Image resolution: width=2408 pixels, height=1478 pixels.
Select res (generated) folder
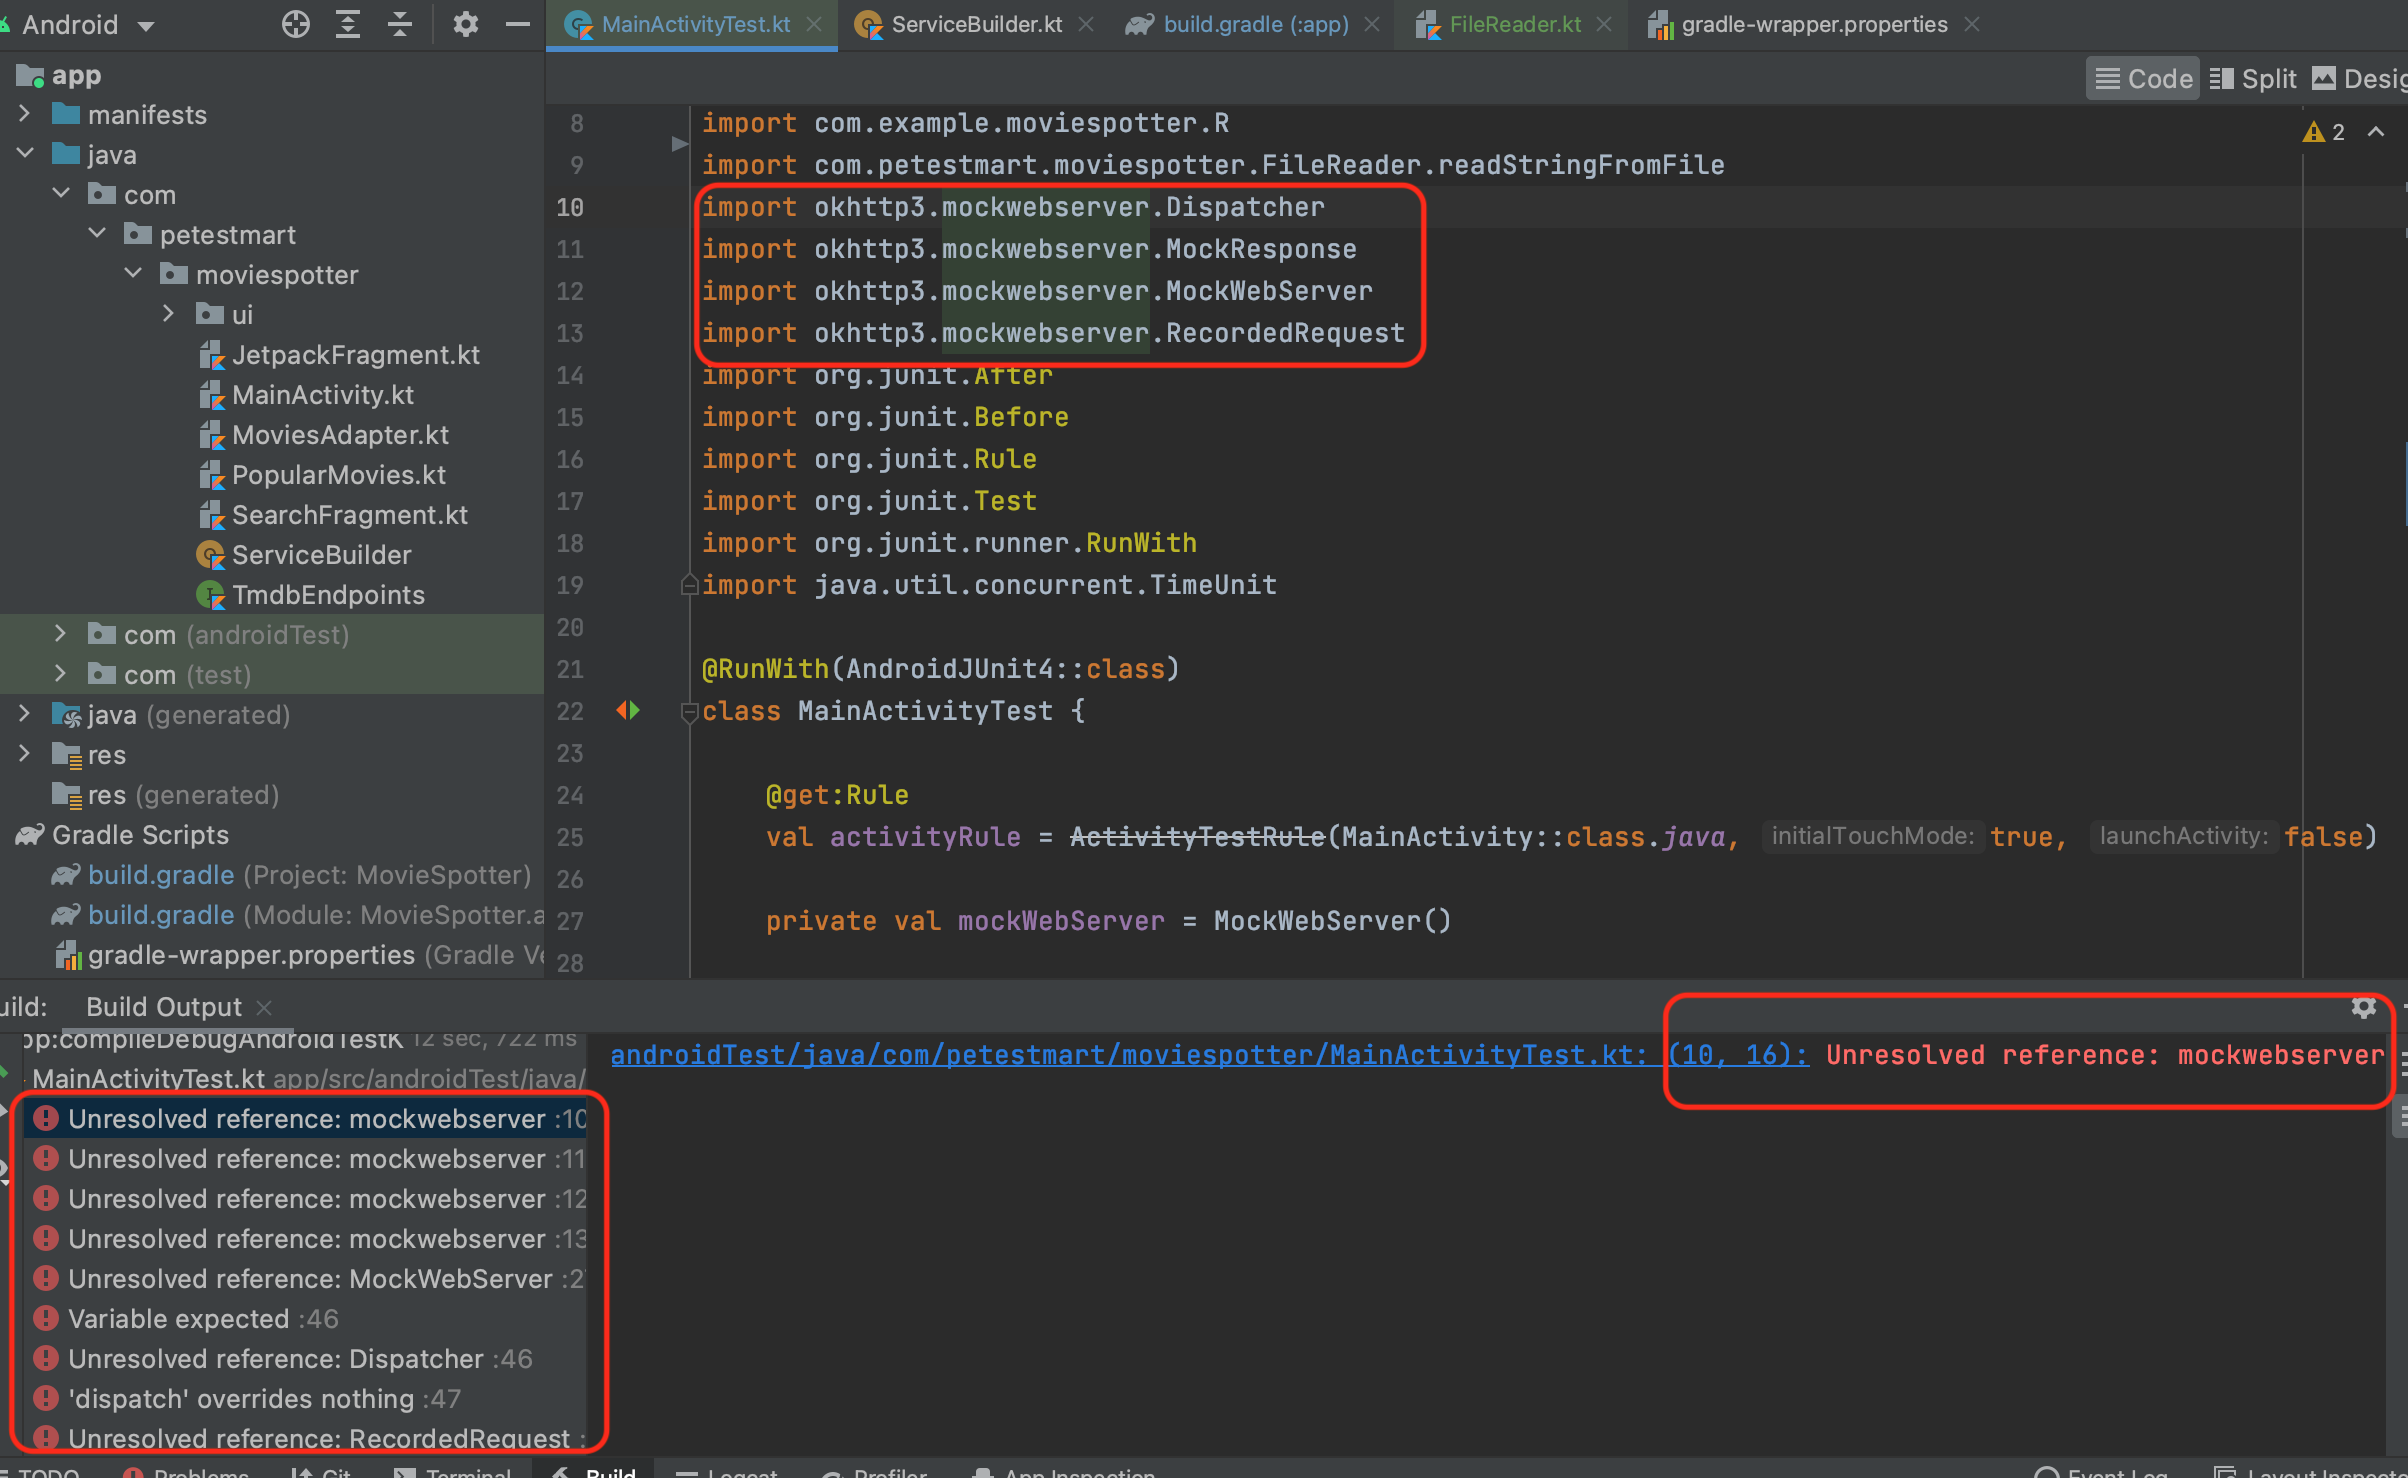point(167,795)
